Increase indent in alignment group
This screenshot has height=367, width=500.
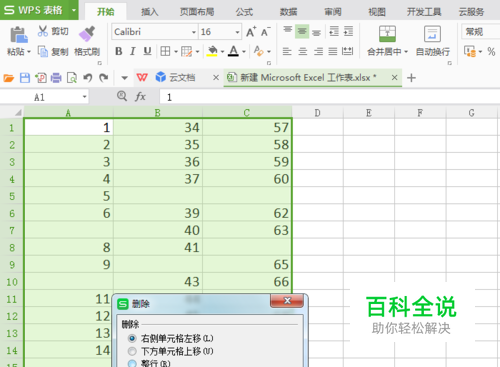pyautogui.click(x=348, y=31)
